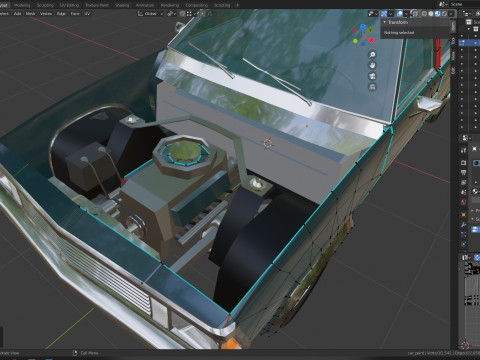The image size is (480, 360).
Task: Open the Render properties tab
Action: pyautogui.click(x=464, y=163)
